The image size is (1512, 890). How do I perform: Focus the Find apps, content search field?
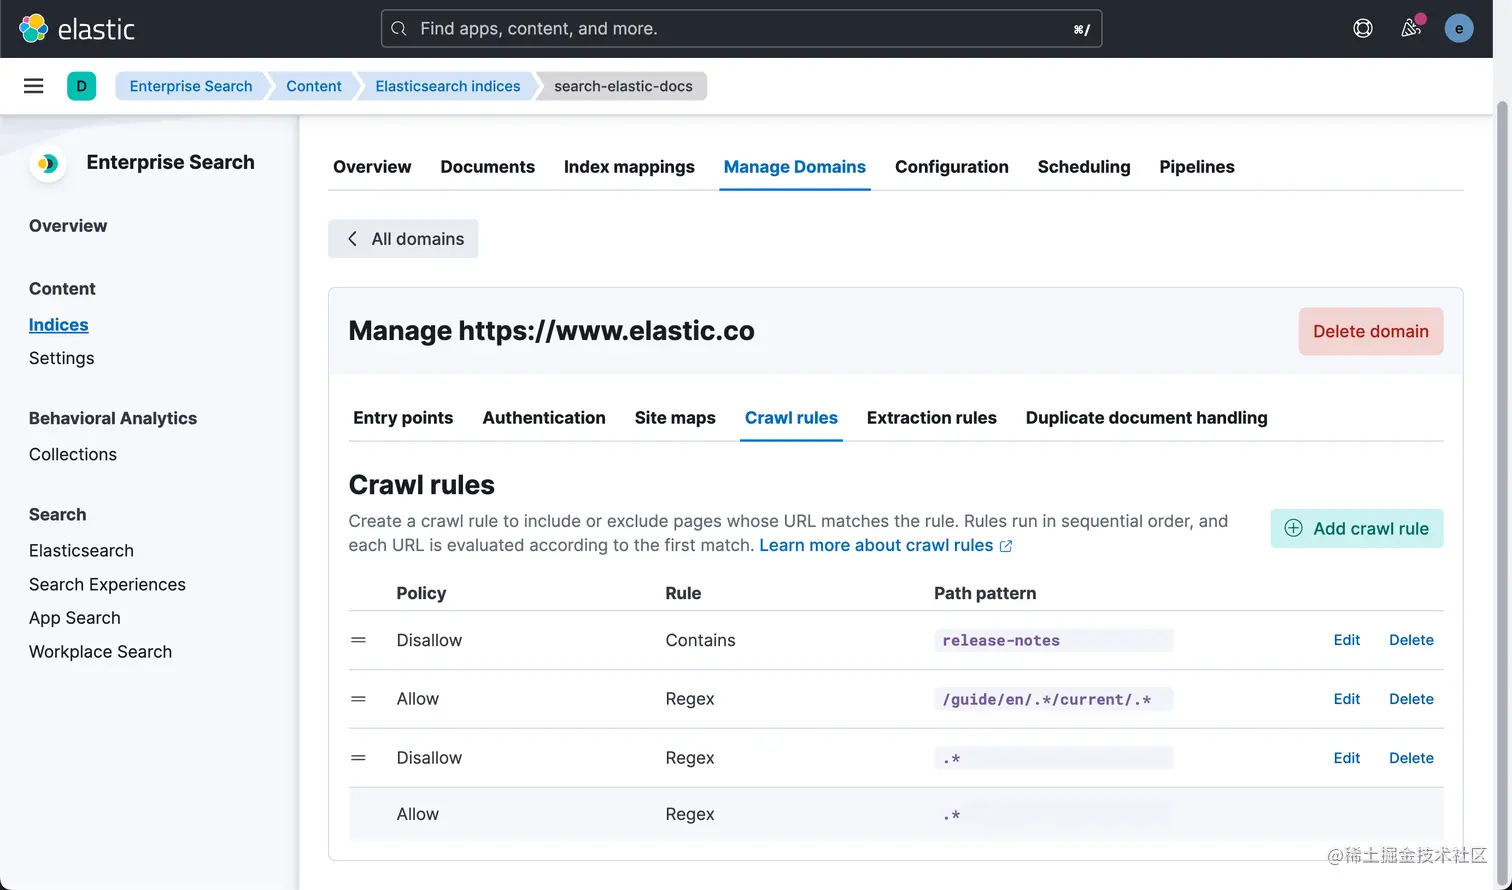click(x=741, y=29)
